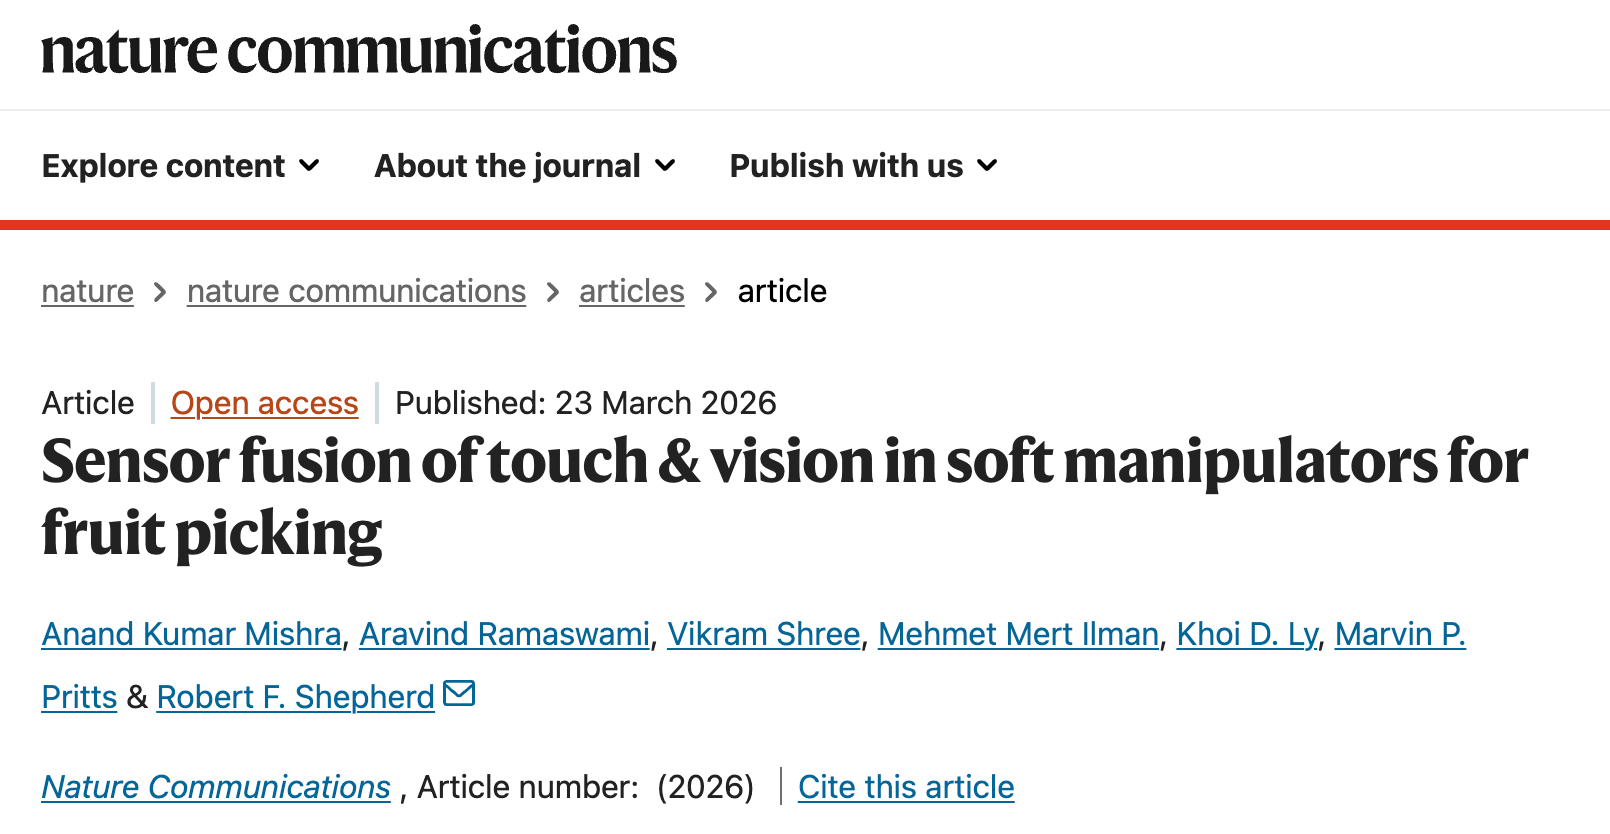Go to the nature breadcrumb link

(88, 291)
